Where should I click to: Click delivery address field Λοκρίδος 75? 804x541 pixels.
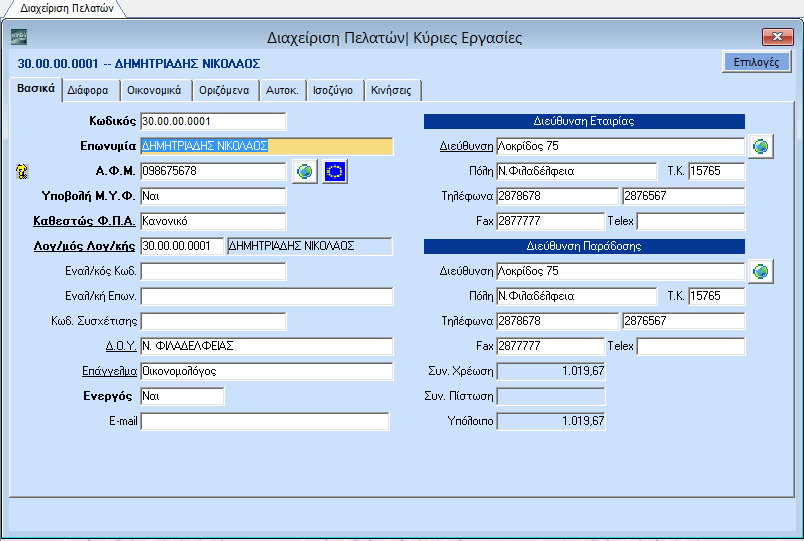pos(620,271)
